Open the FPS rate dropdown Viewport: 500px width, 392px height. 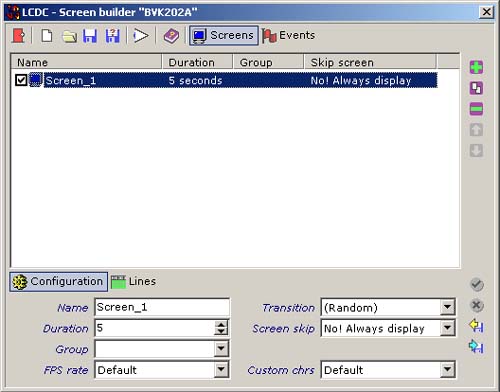click(x=221, y=369)
